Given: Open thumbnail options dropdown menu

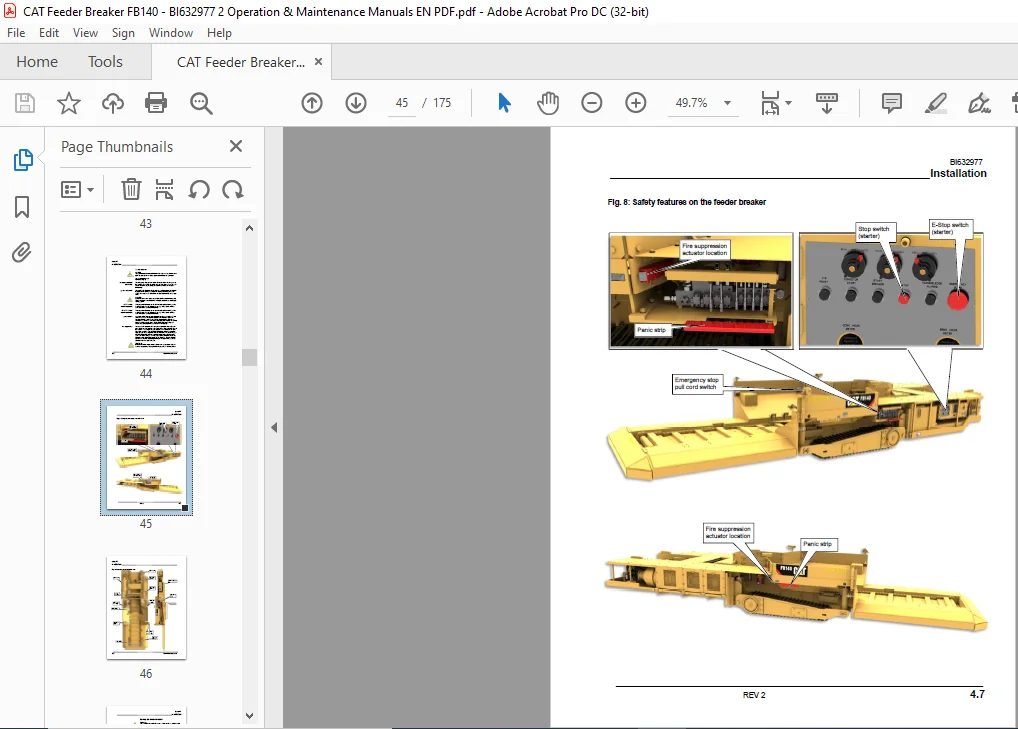Looking at the screenshot, I should [x=77, y=190].
